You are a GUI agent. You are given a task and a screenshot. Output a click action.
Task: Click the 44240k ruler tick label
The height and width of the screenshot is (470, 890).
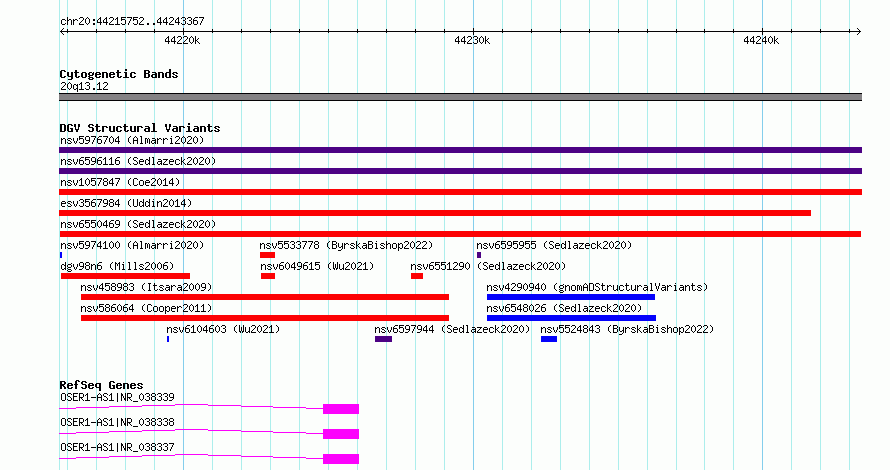[761, 40]
